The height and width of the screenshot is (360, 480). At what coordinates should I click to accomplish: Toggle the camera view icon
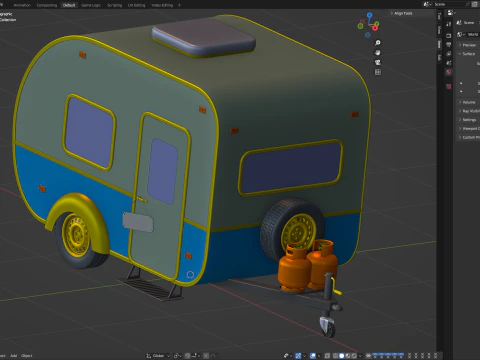[378, 62]
